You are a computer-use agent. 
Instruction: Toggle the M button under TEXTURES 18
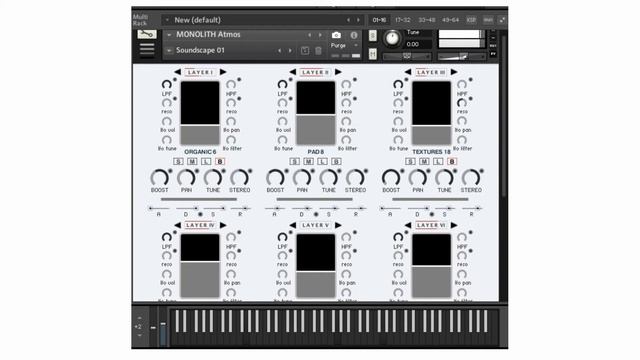click(x=424, y=162)
